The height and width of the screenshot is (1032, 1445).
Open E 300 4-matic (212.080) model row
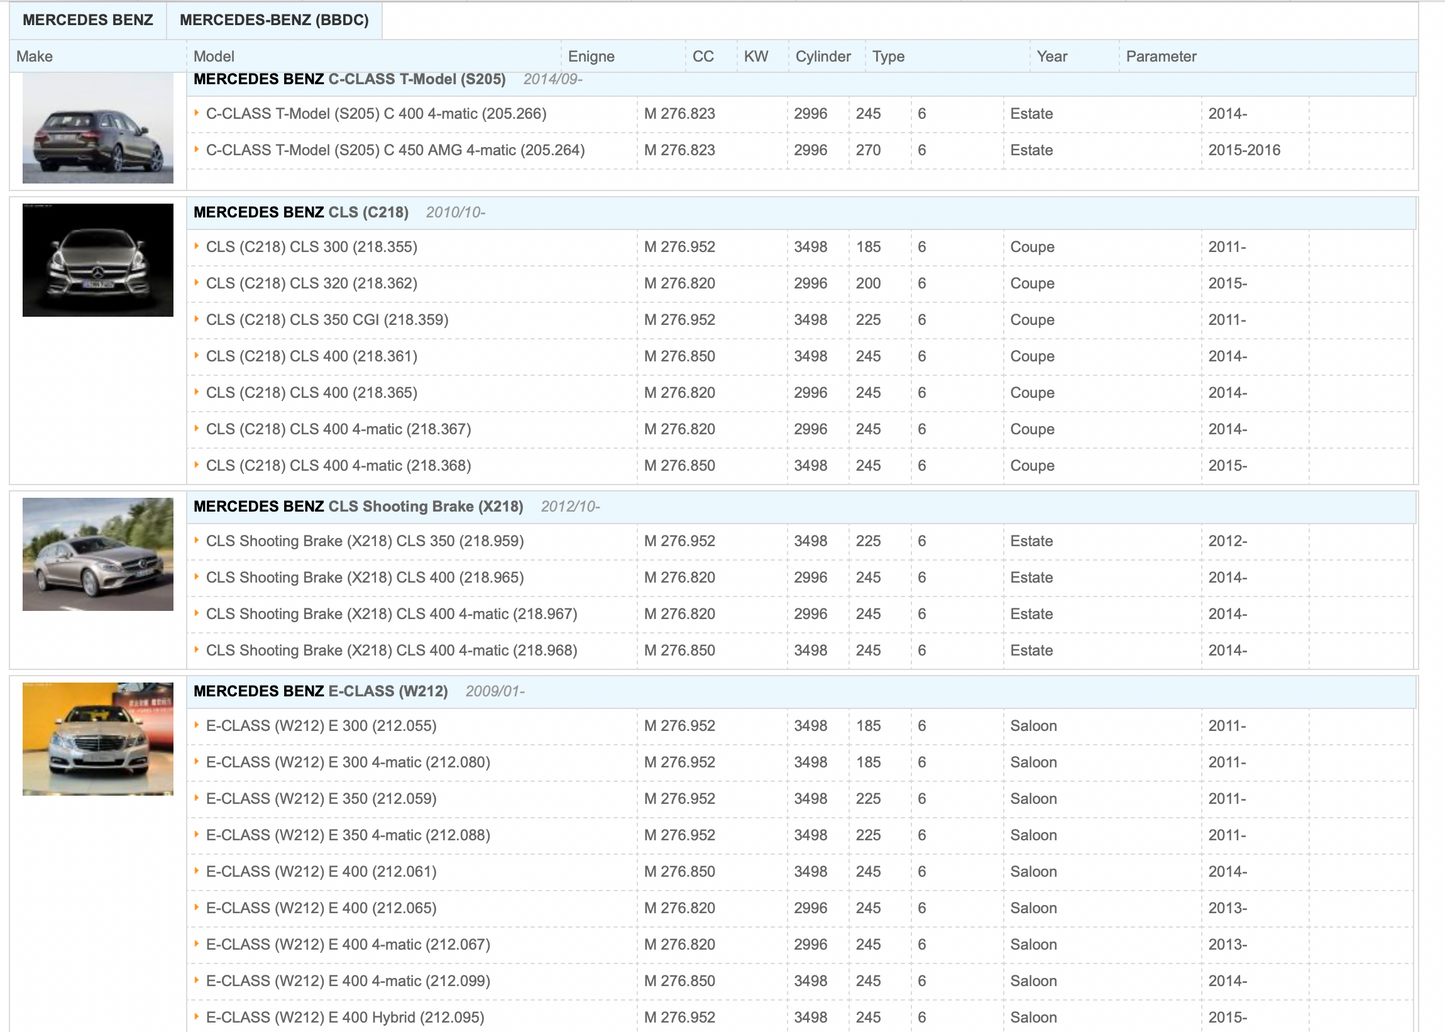[x=348, y=763]
